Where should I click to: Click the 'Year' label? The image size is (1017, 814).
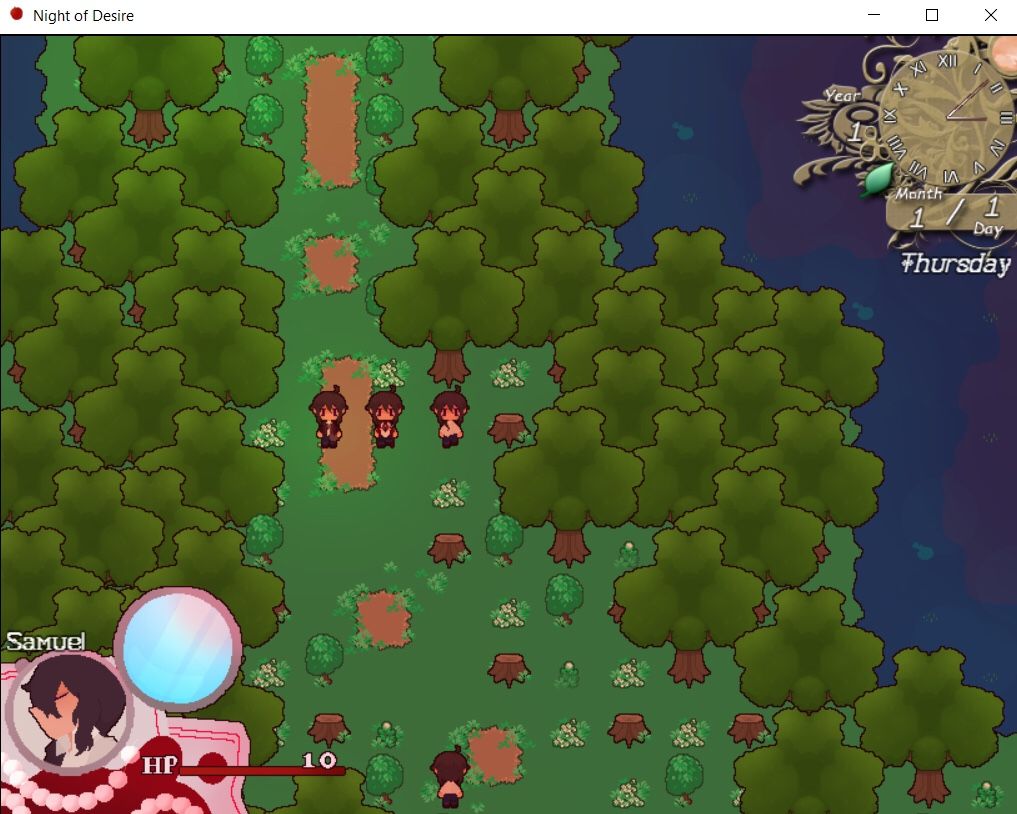pyautogui.click(x=843, y=96)
